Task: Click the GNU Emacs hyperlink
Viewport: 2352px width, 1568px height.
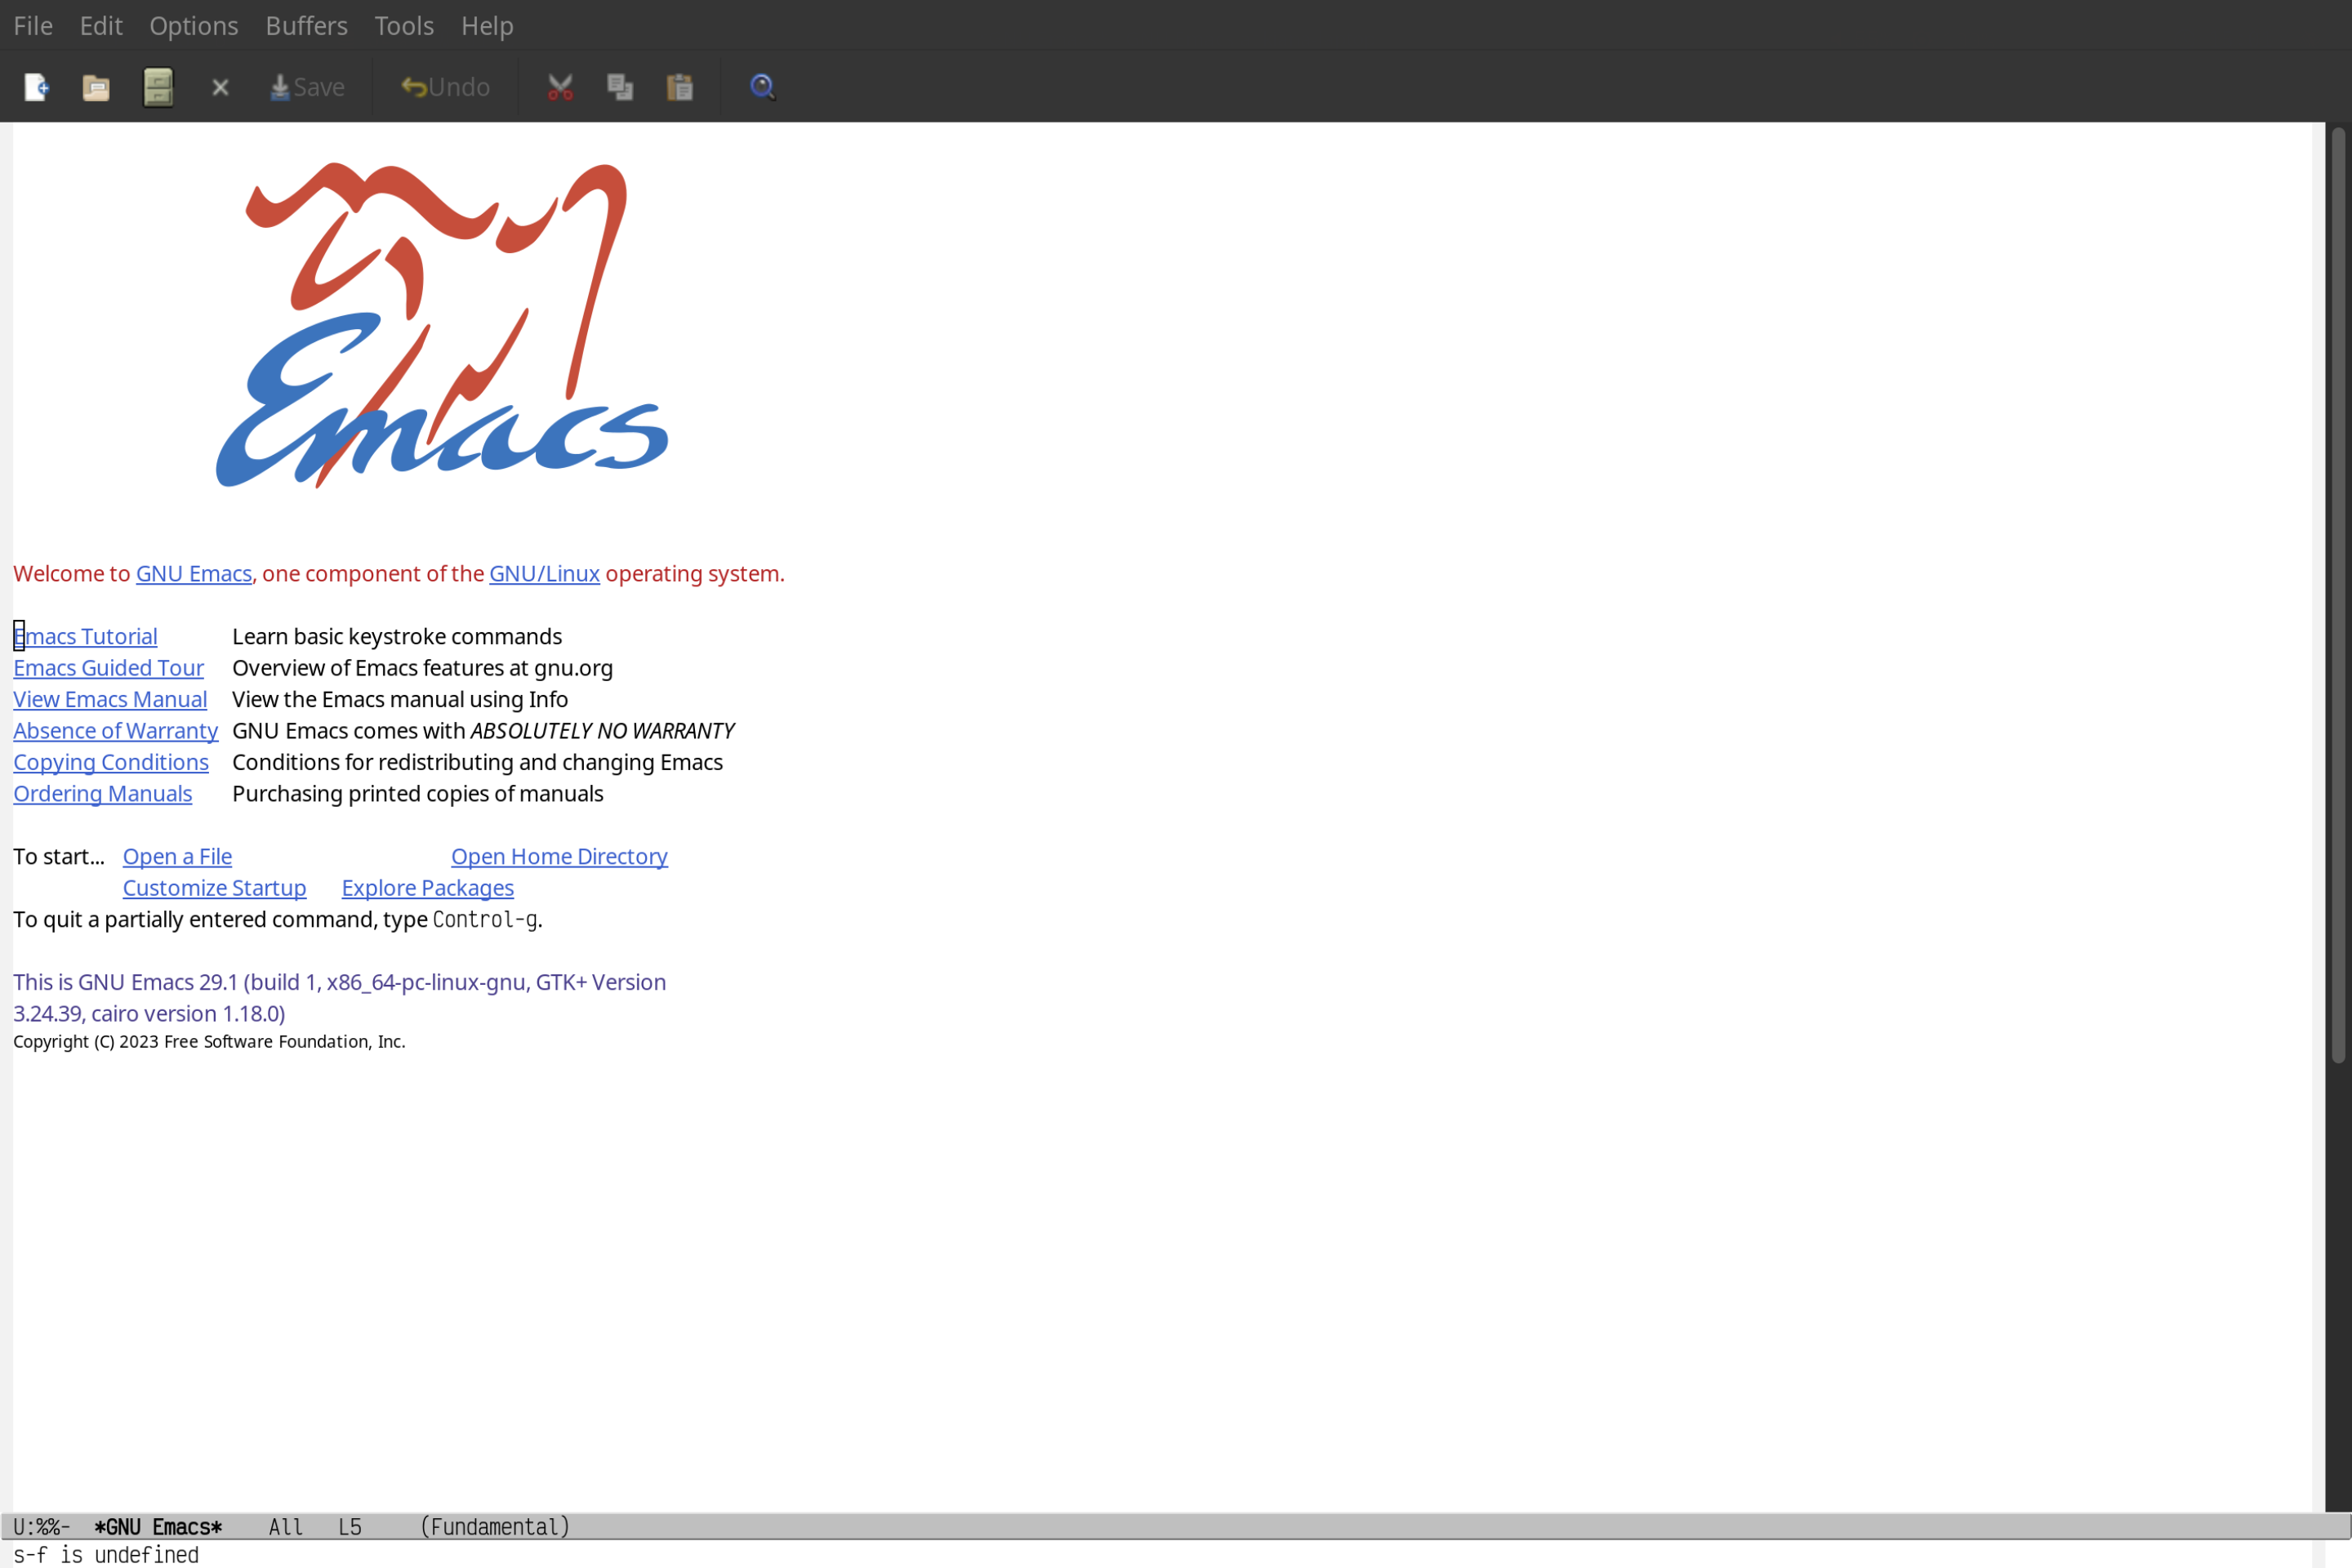Action: (x=193, y=572)
